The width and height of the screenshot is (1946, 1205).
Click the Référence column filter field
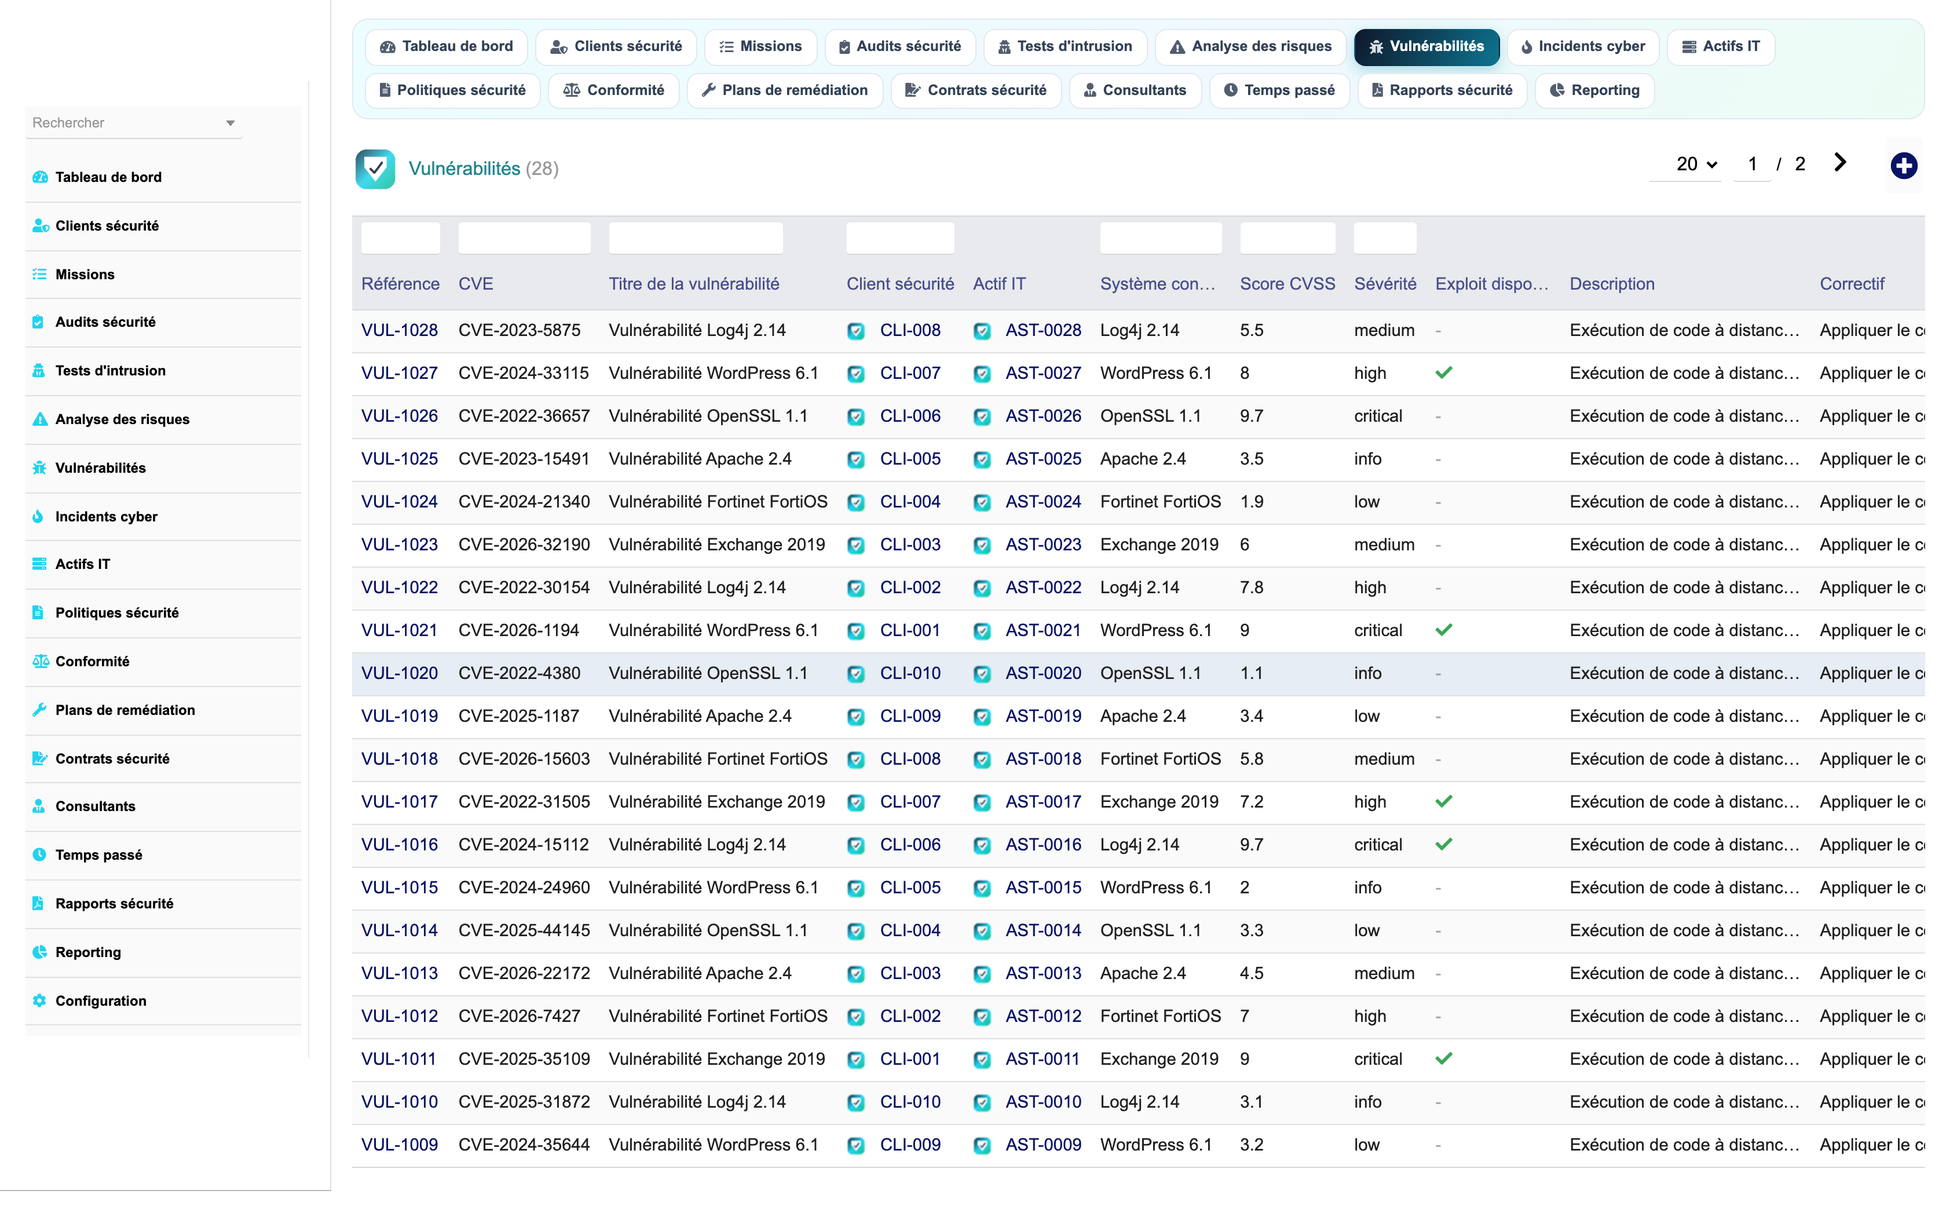tap(400, 238)
